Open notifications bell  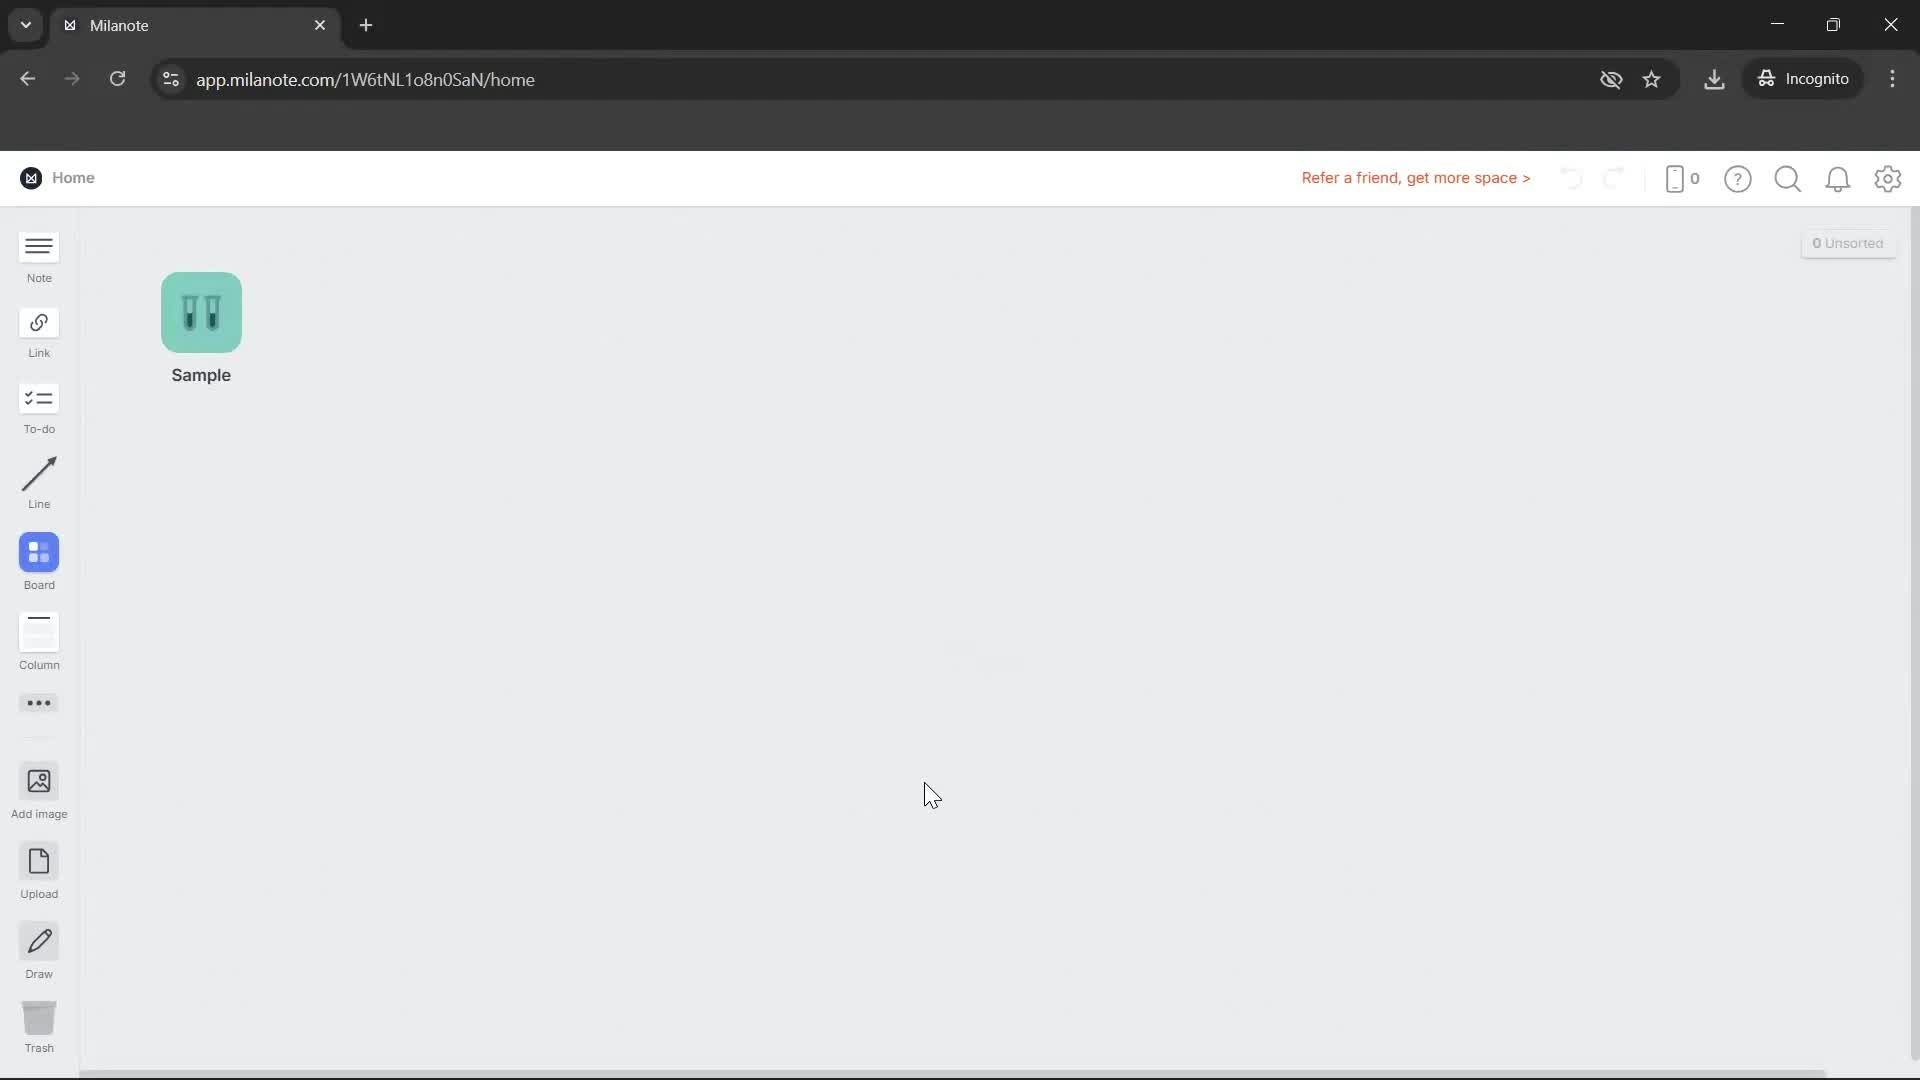coord(1838,179)
